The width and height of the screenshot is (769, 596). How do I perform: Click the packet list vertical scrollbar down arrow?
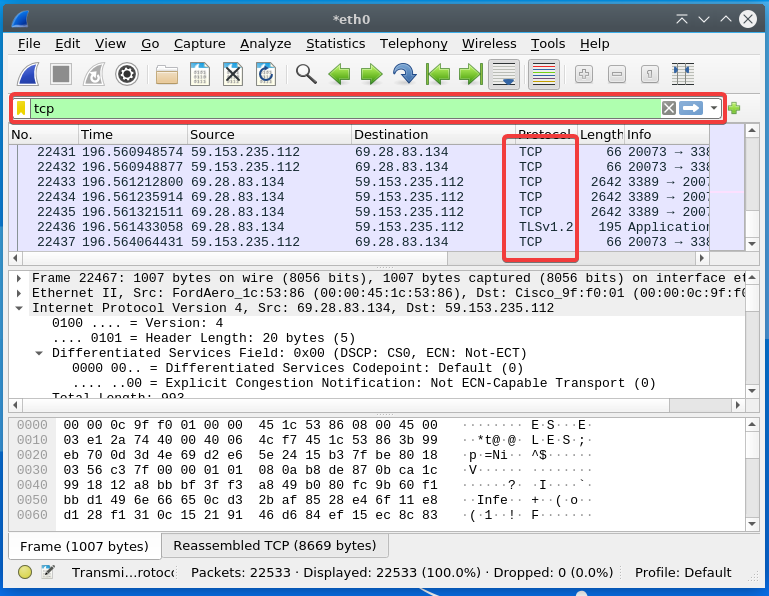[752, 244]
